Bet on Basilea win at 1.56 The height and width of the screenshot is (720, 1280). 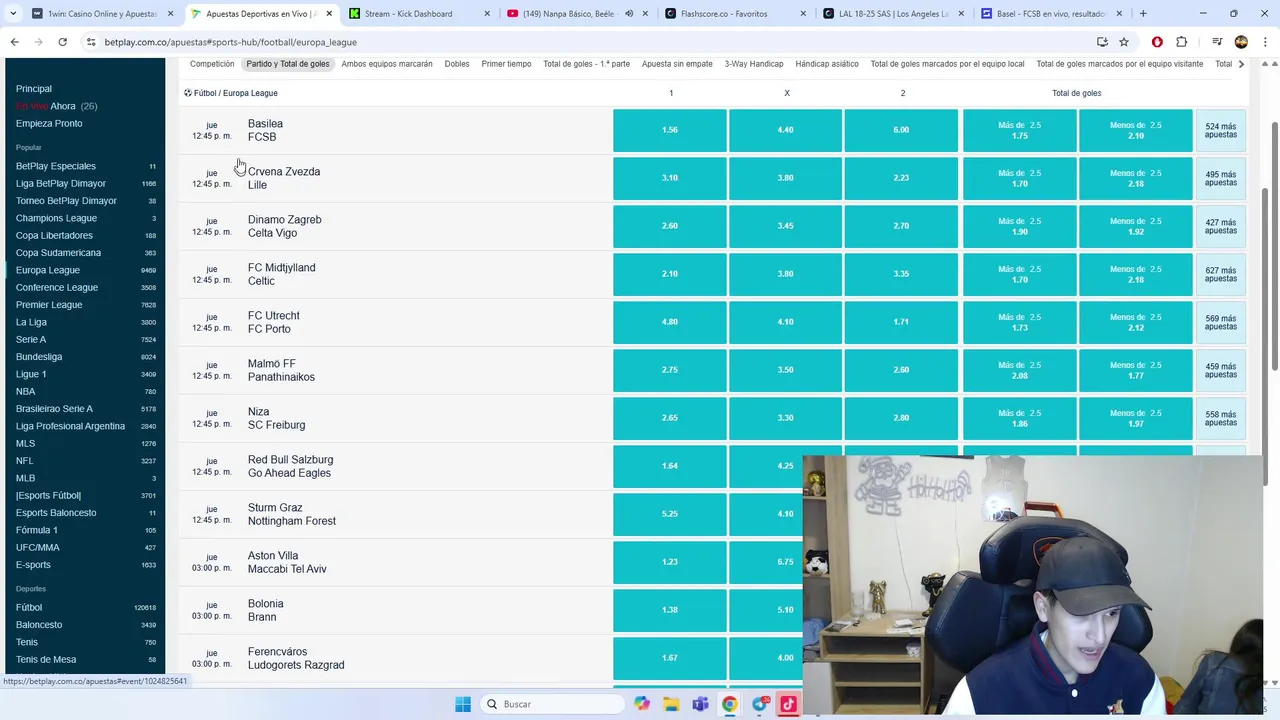[x=670, y=130]
